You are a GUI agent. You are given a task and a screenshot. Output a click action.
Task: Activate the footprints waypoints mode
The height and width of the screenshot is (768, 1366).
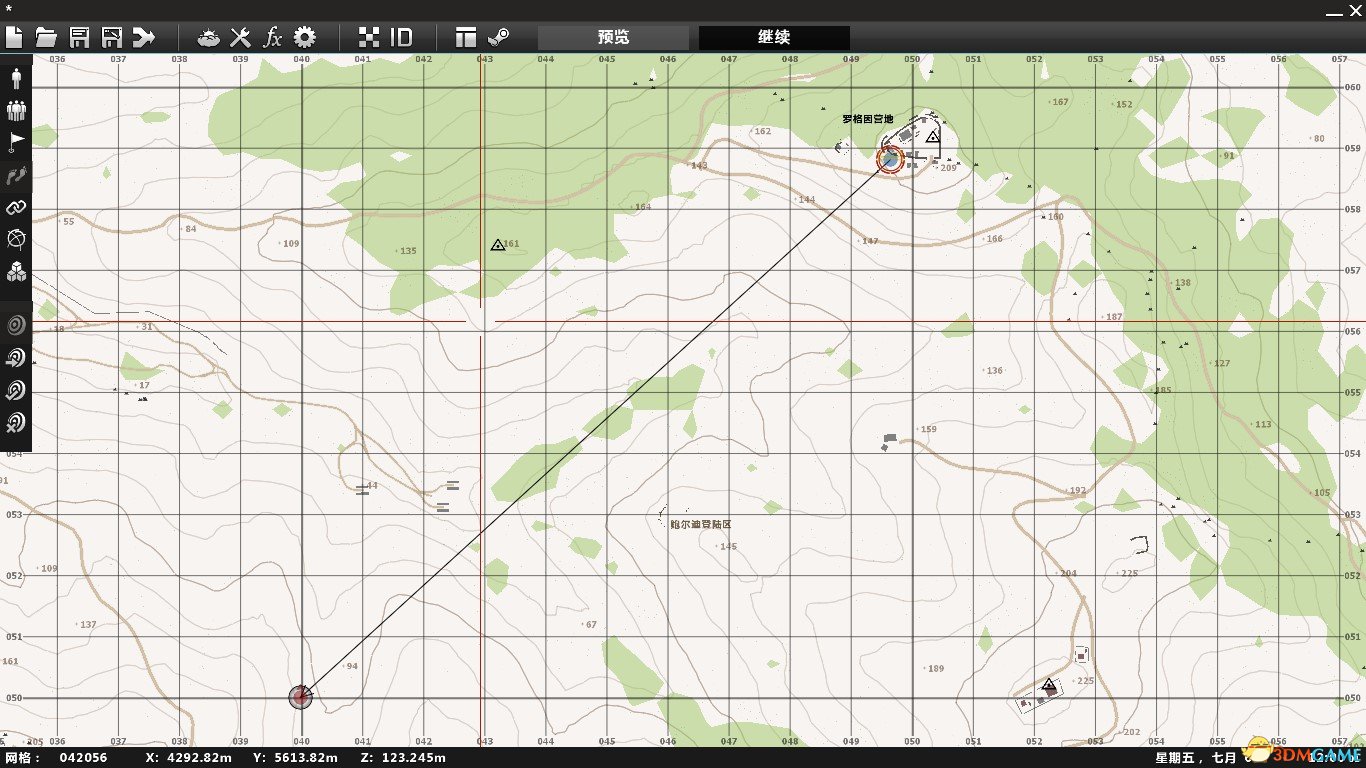click(16, 176)
